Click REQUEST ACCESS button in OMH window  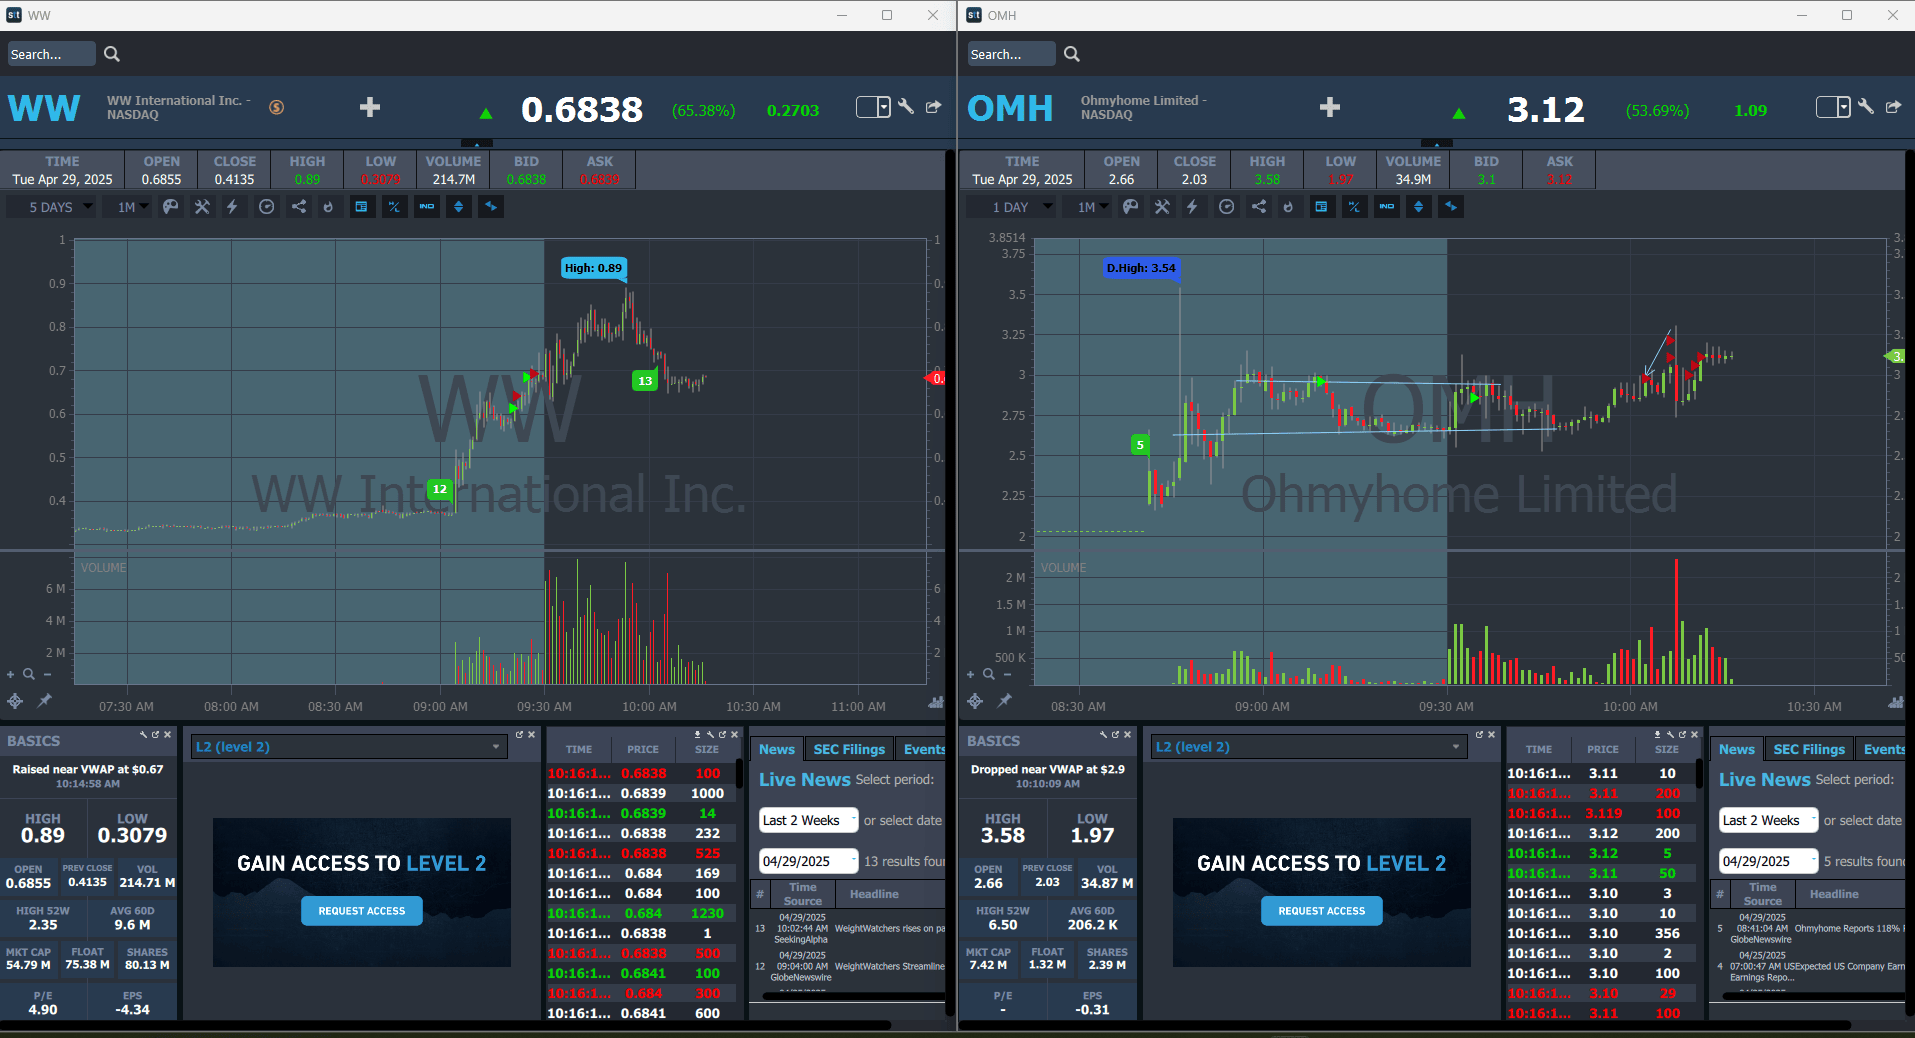[1322, 911]
